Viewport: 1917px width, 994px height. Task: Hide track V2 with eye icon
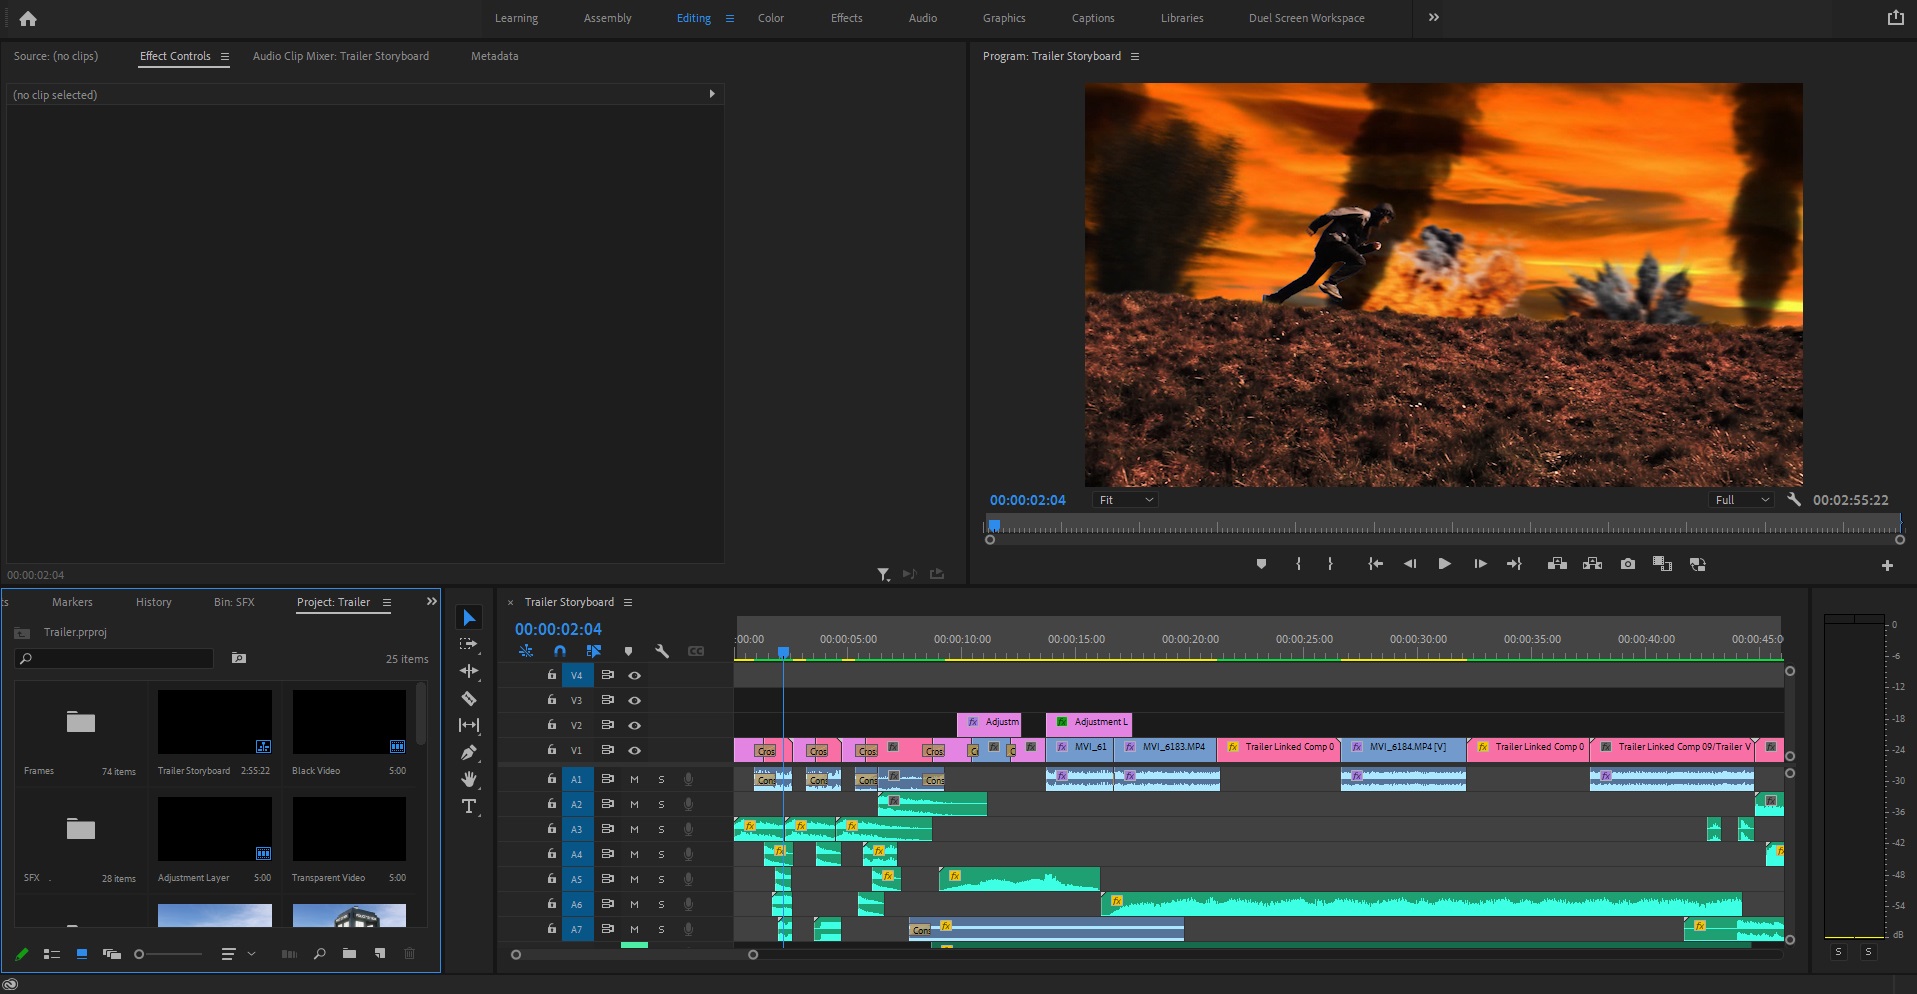[634, 725]
